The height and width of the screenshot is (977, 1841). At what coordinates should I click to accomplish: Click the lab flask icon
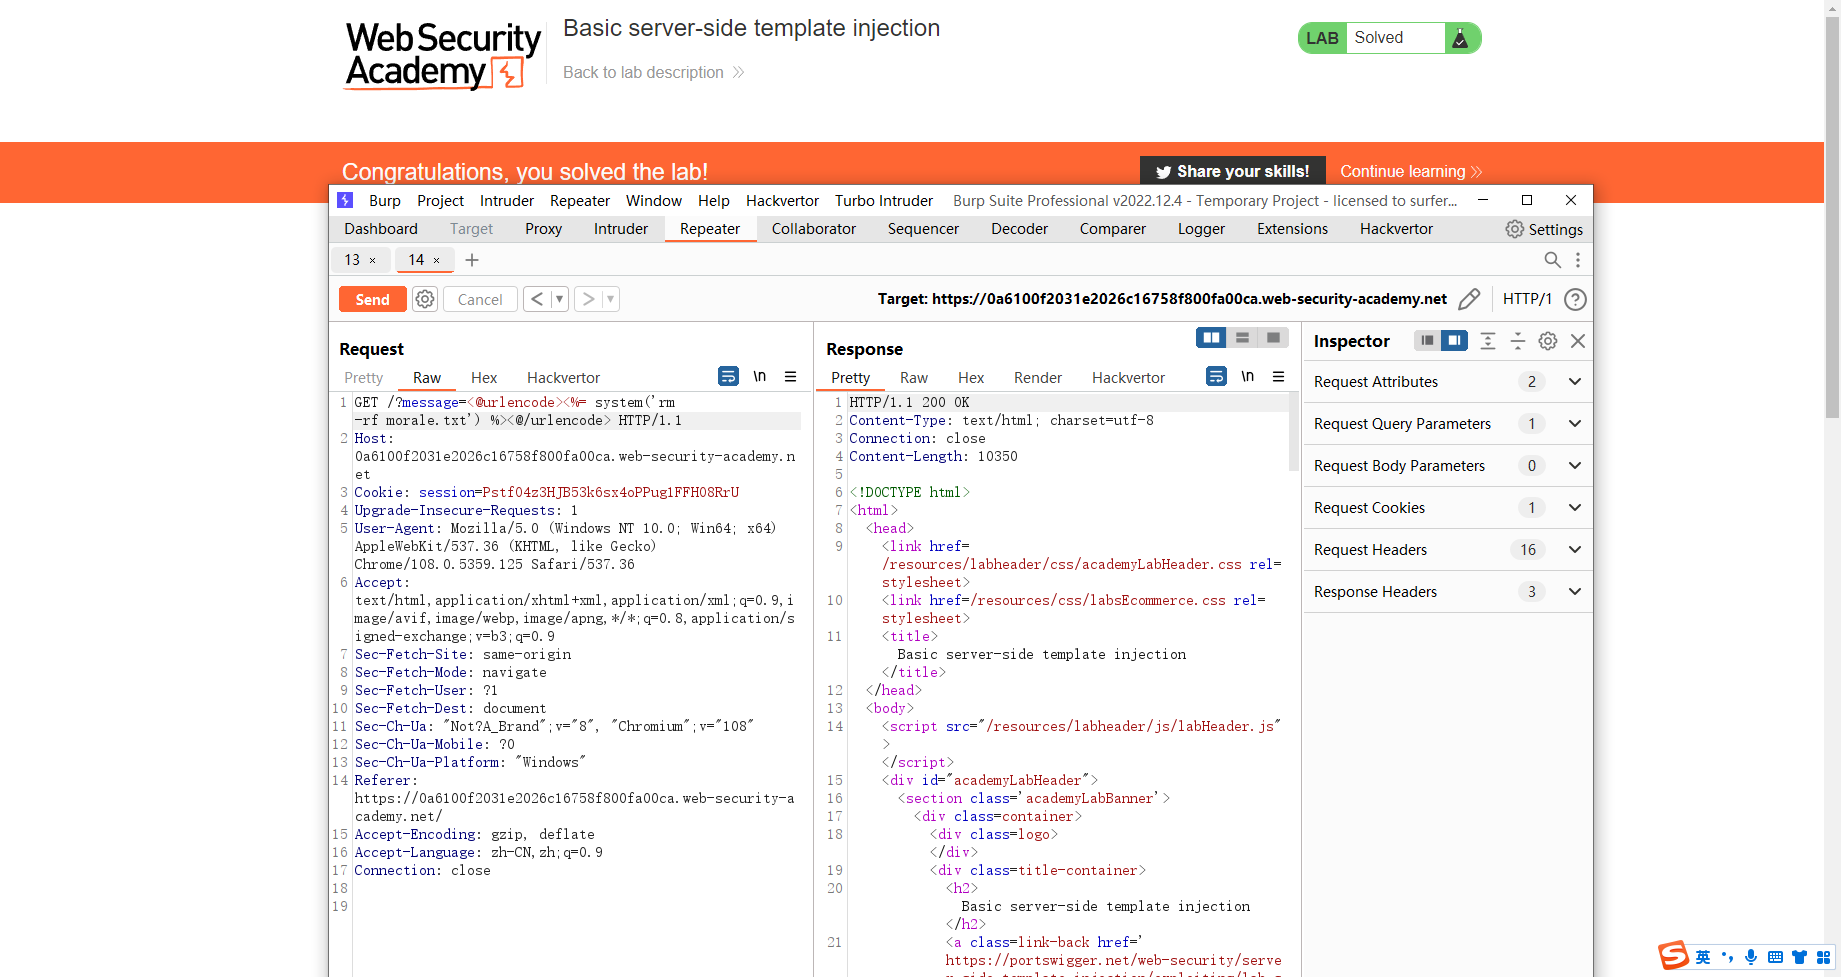click(1460, 38)
